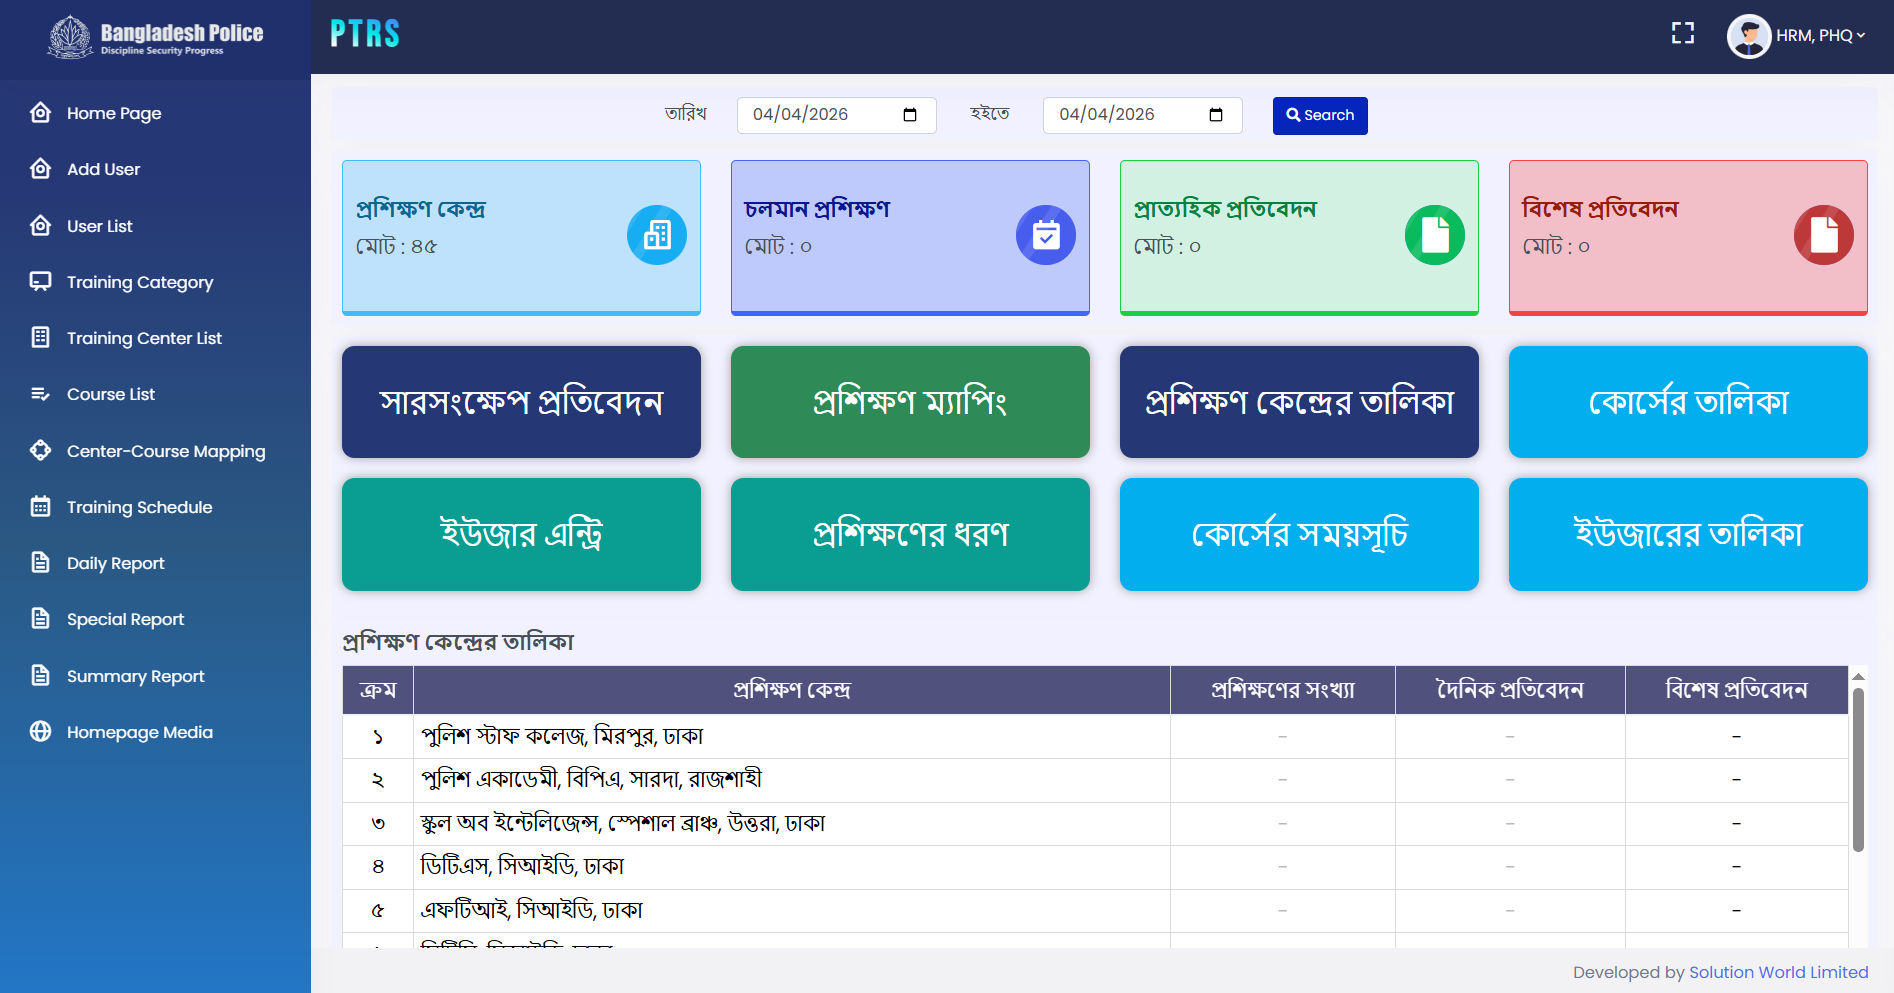Viewport: 1894px width, 993px height.
Task: Click the calendar-check icon on ongoing training card
Action: coord(1045,235)
